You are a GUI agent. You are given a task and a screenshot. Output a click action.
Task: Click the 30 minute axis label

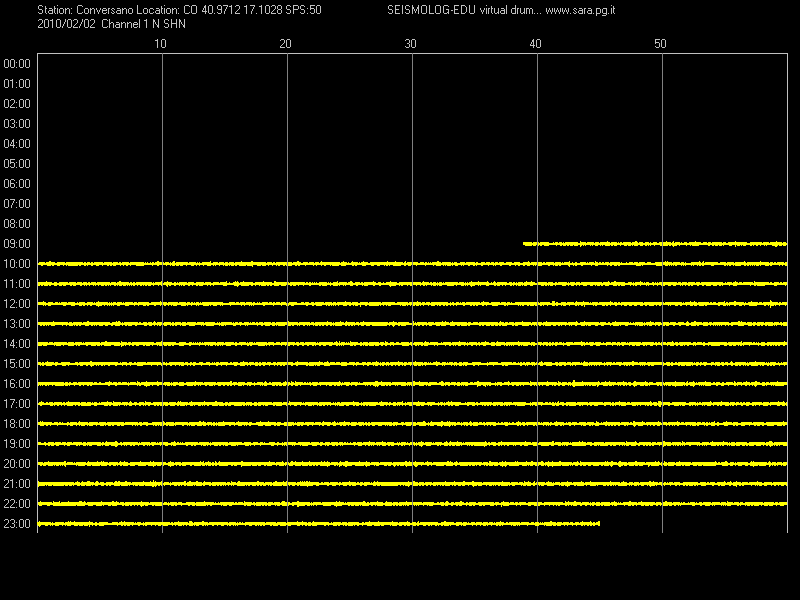[x=410, y=44]
